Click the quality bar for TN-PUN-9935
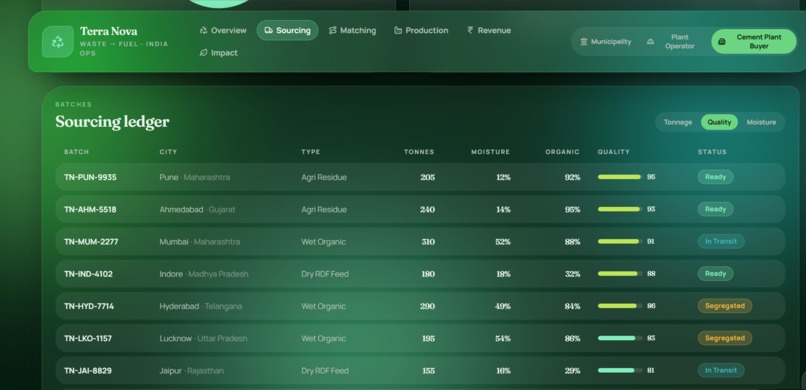The height and width of the screenshot is (390, 806). 619,177
